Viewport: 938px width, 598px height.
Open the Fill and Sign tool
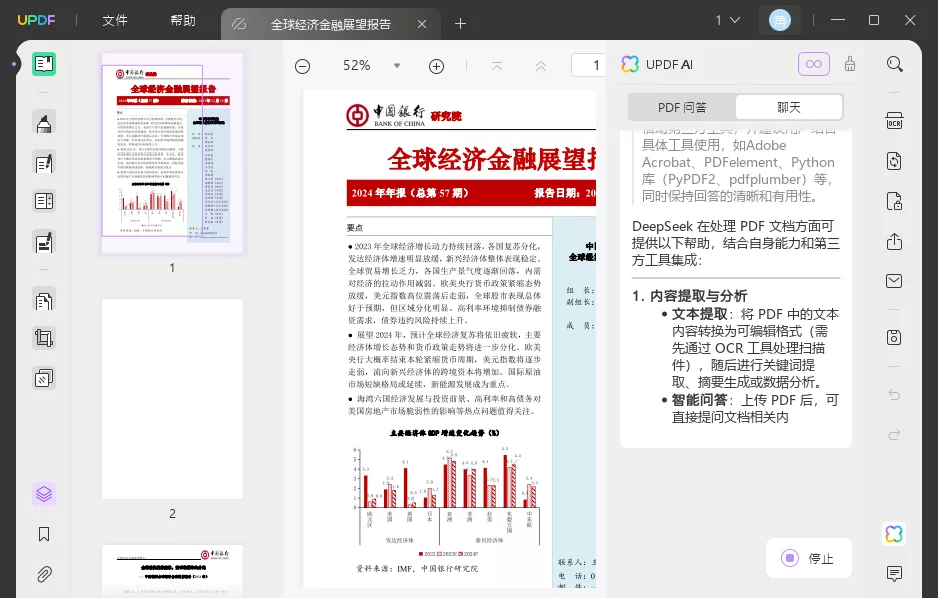click(44, 242)
